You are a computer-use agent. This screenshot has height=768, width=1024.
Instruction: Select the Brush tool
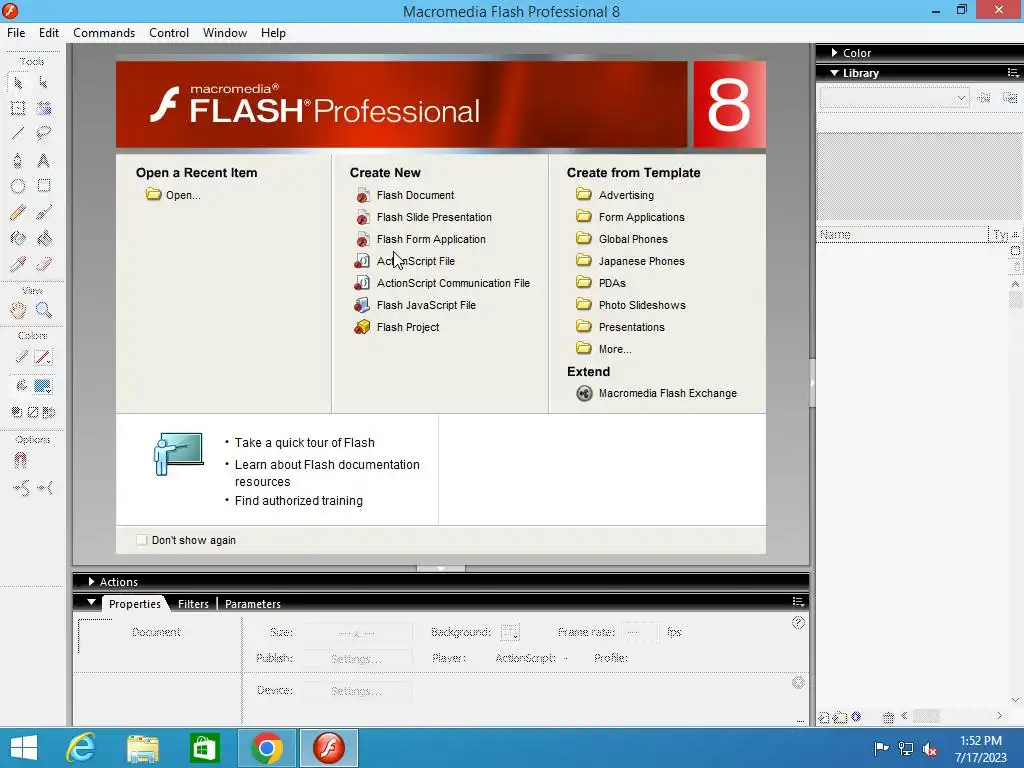click(x=44, y=212)
